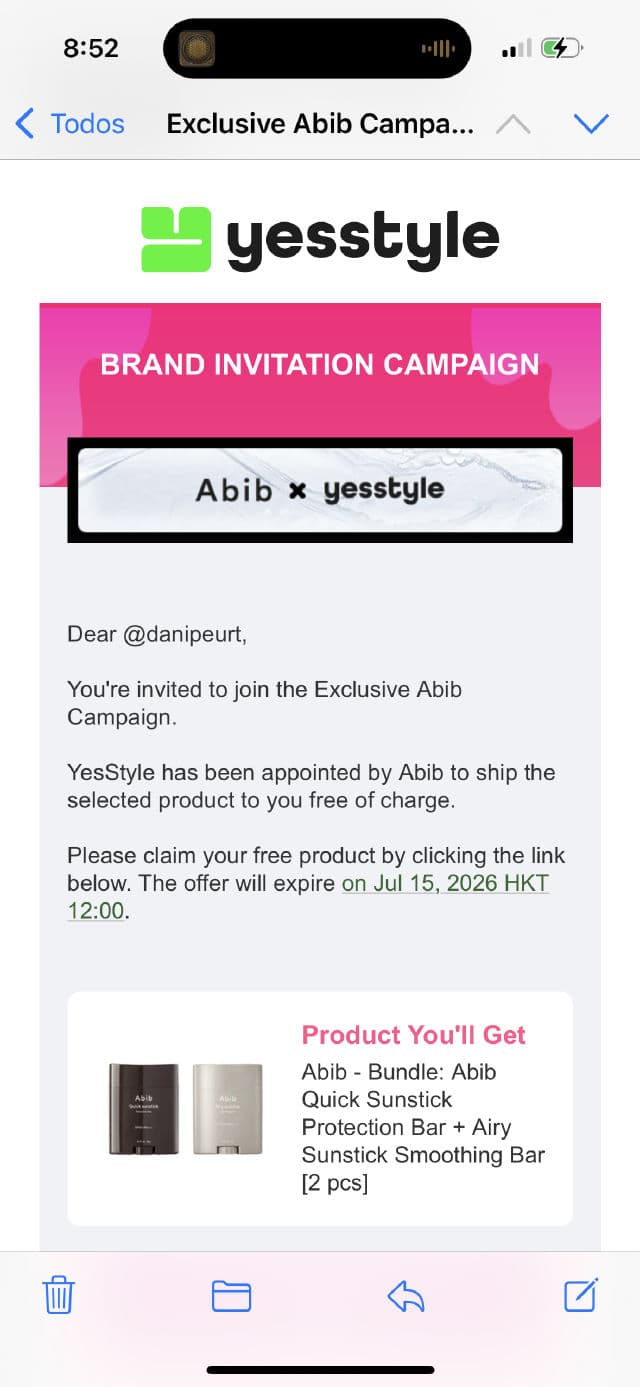Tap the Exclusive Abib Campa... subject title
This screenshot has width=640, height=1387.
[320, 124]
